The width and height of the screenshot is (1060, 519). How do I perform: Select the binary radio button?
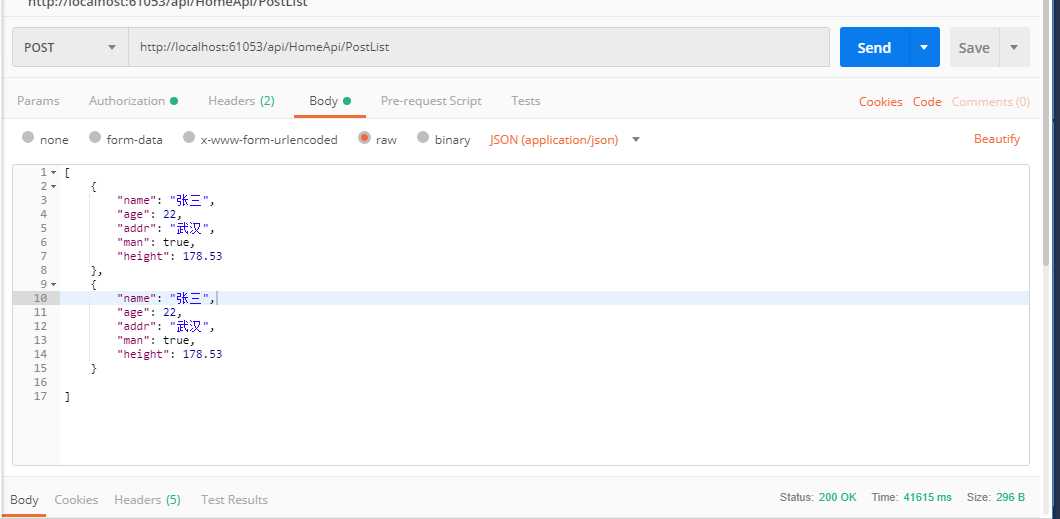point(423,137)
